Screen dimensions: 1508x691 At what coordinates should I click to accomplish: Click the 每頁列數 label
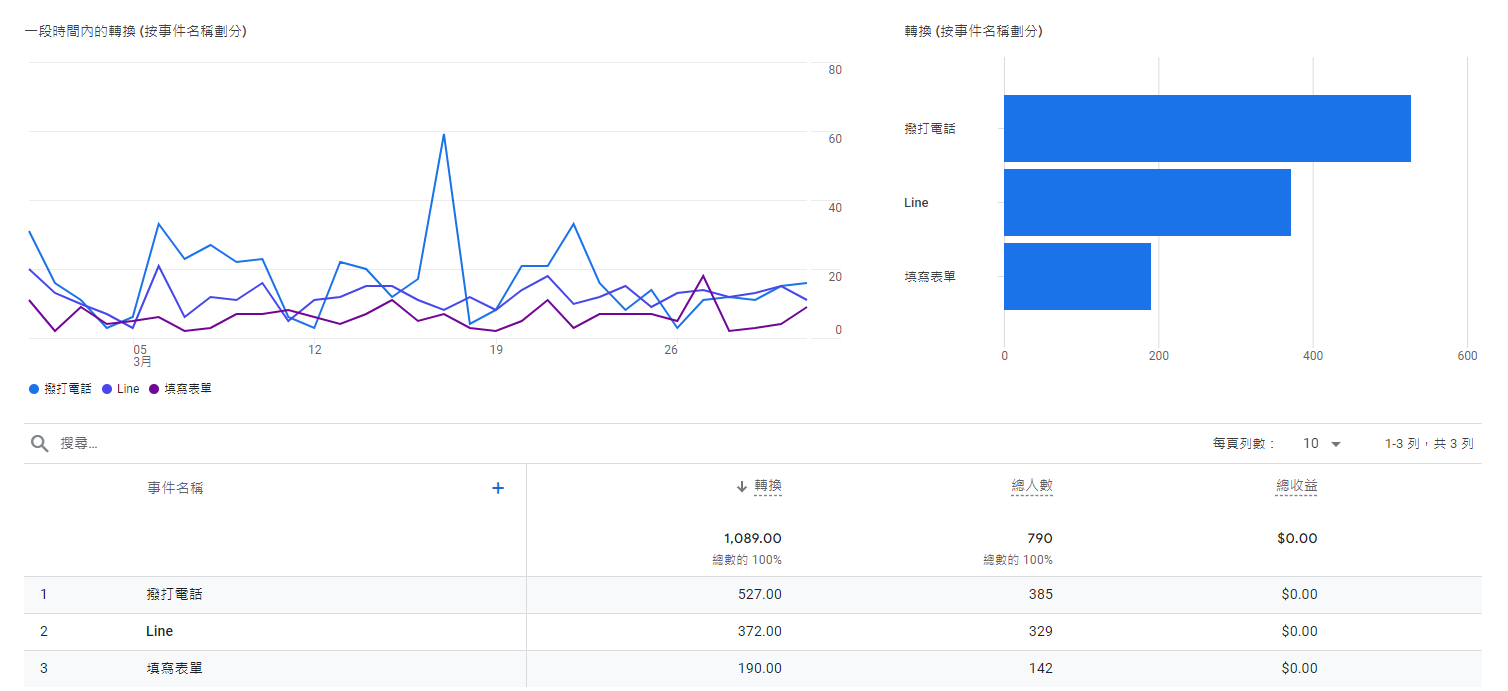click(1244, 444)
